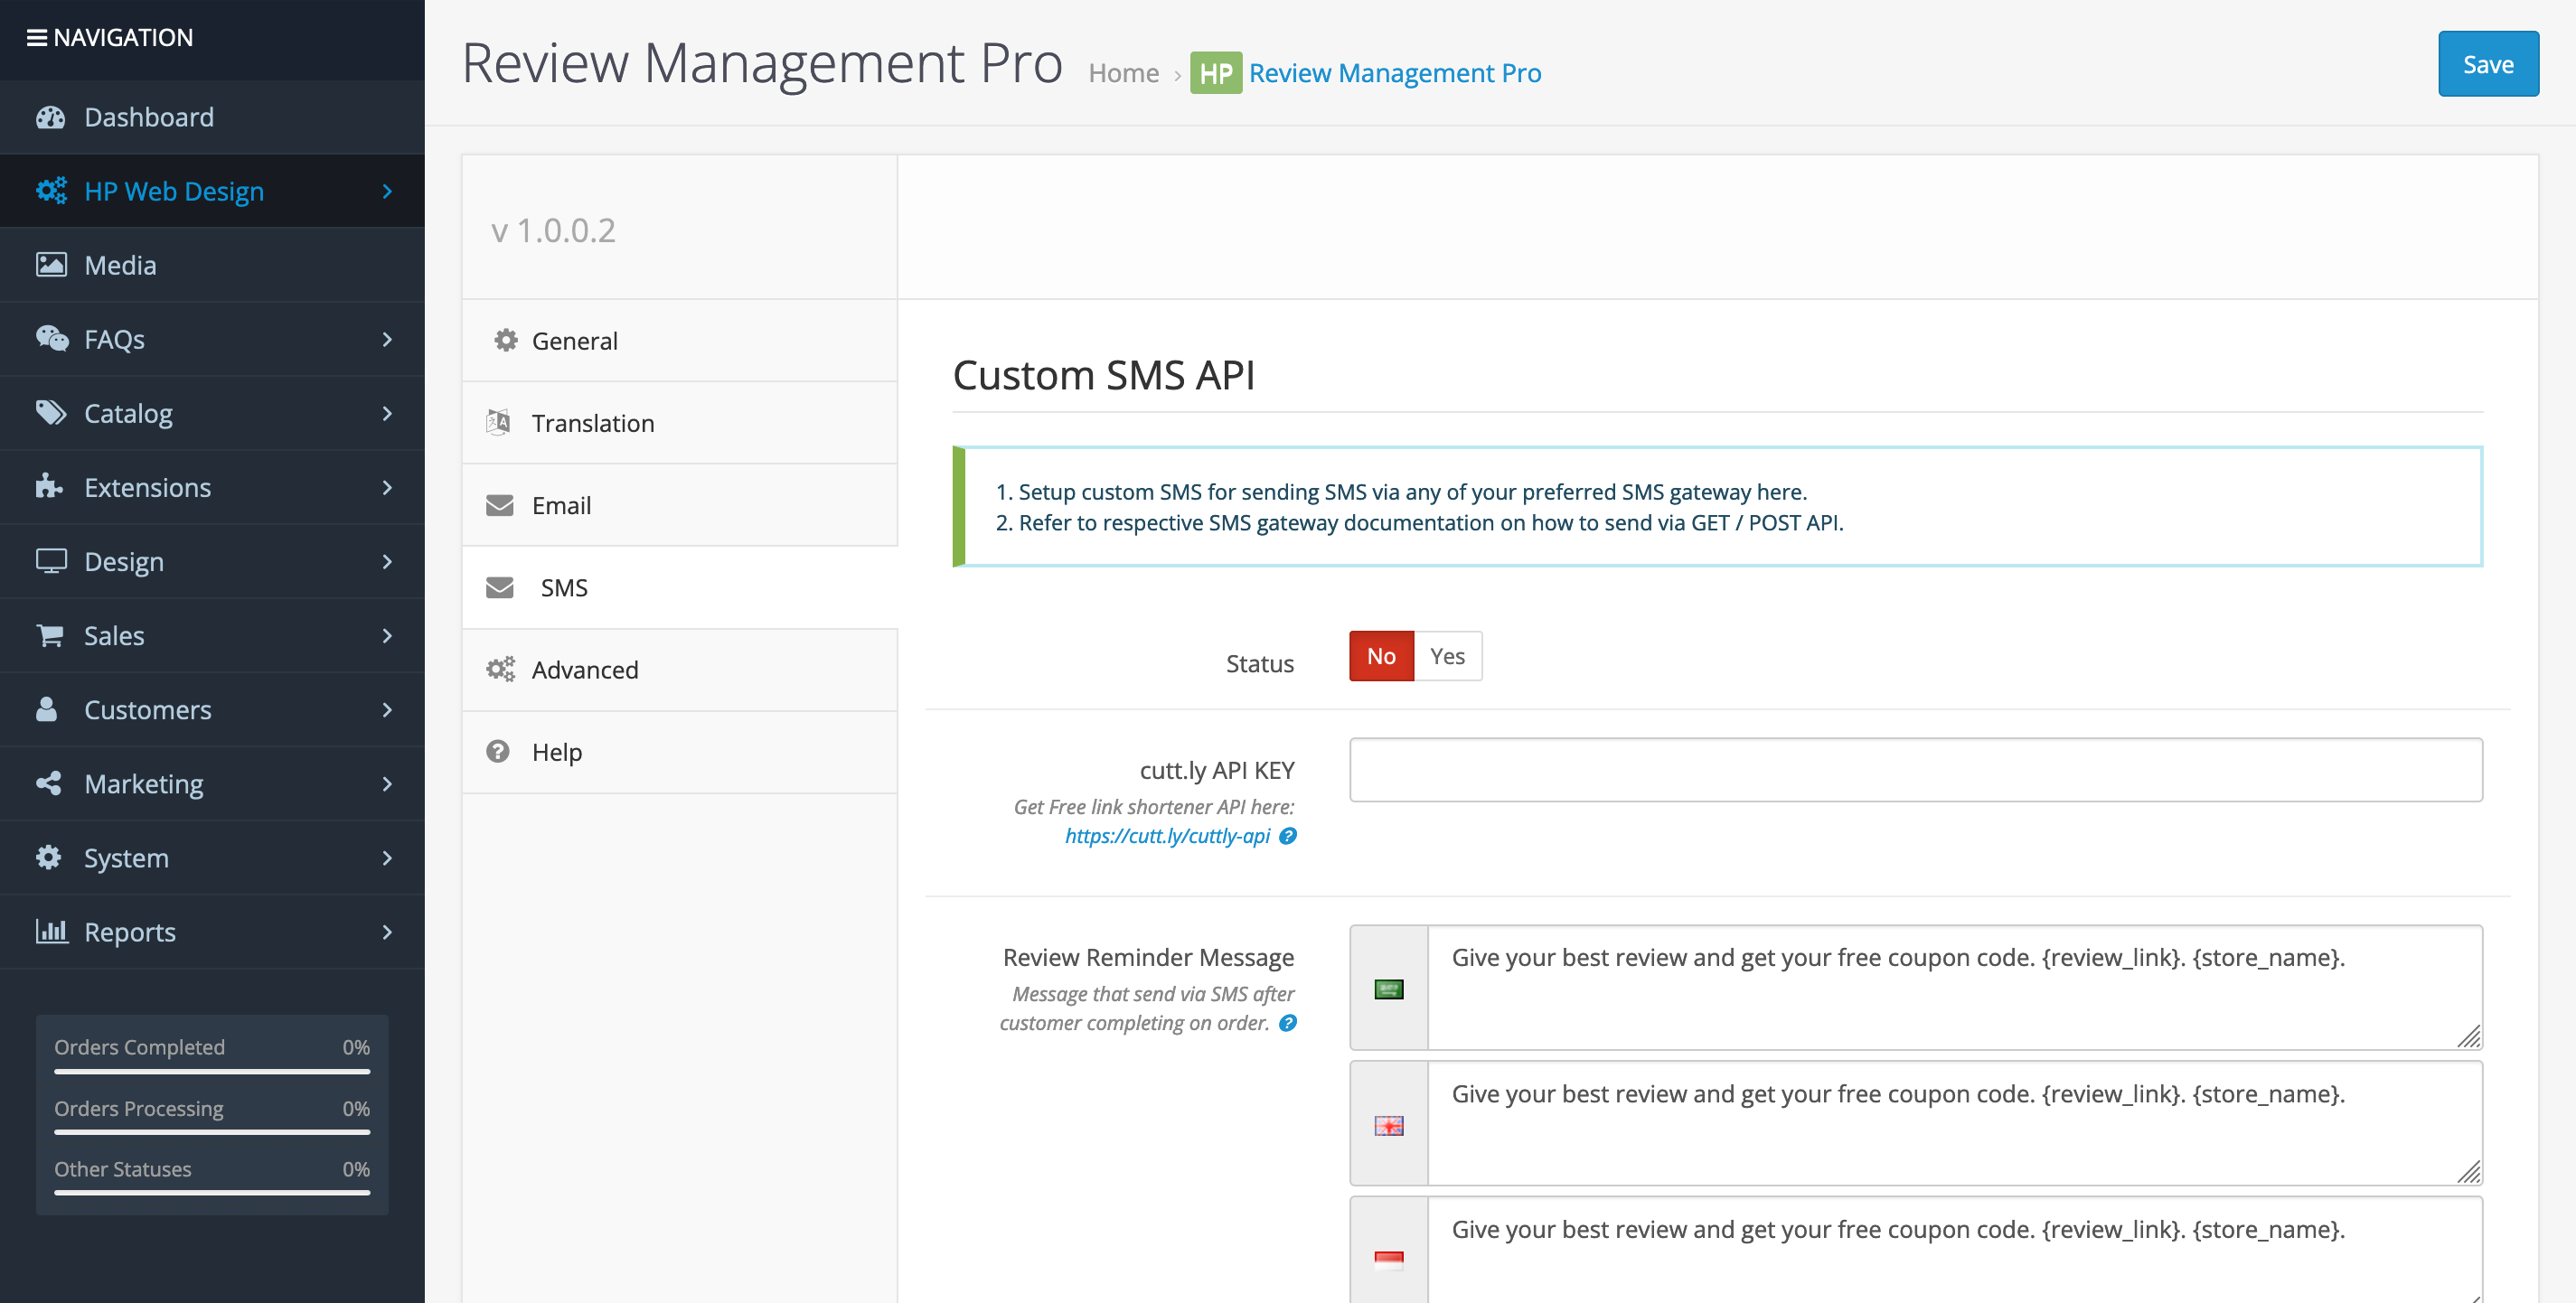Open Customers via the person icon
The image size is (2576, 1303).
[47, 709]
